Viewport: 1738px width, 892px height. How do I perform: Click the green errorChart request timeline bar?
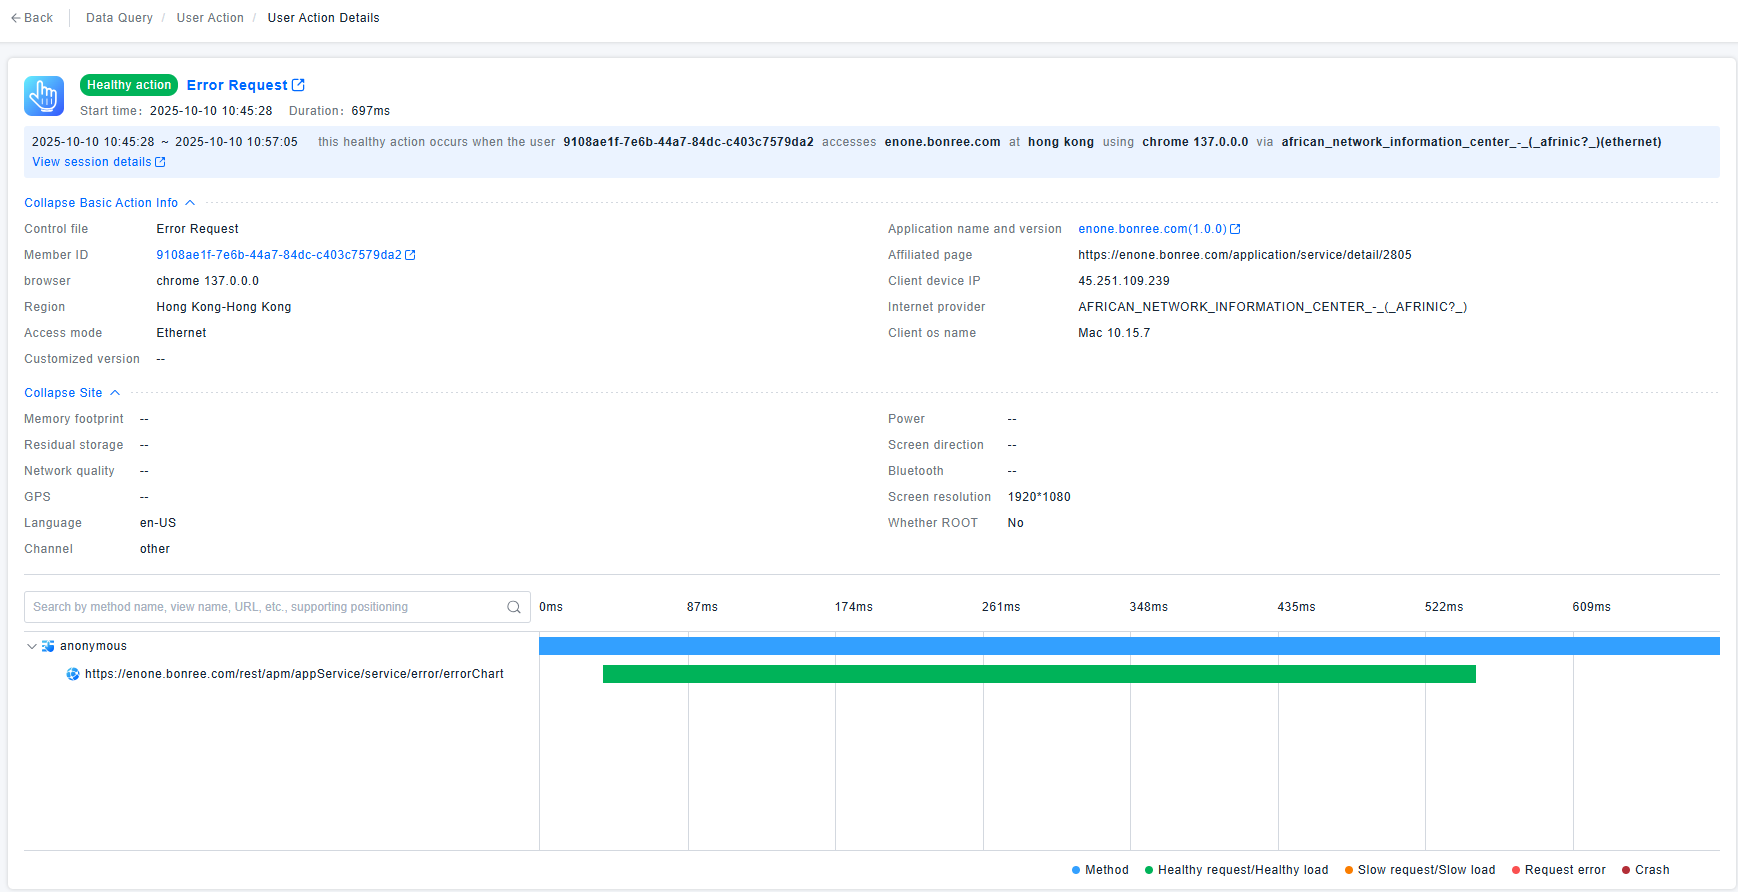tap(1039, 674)
